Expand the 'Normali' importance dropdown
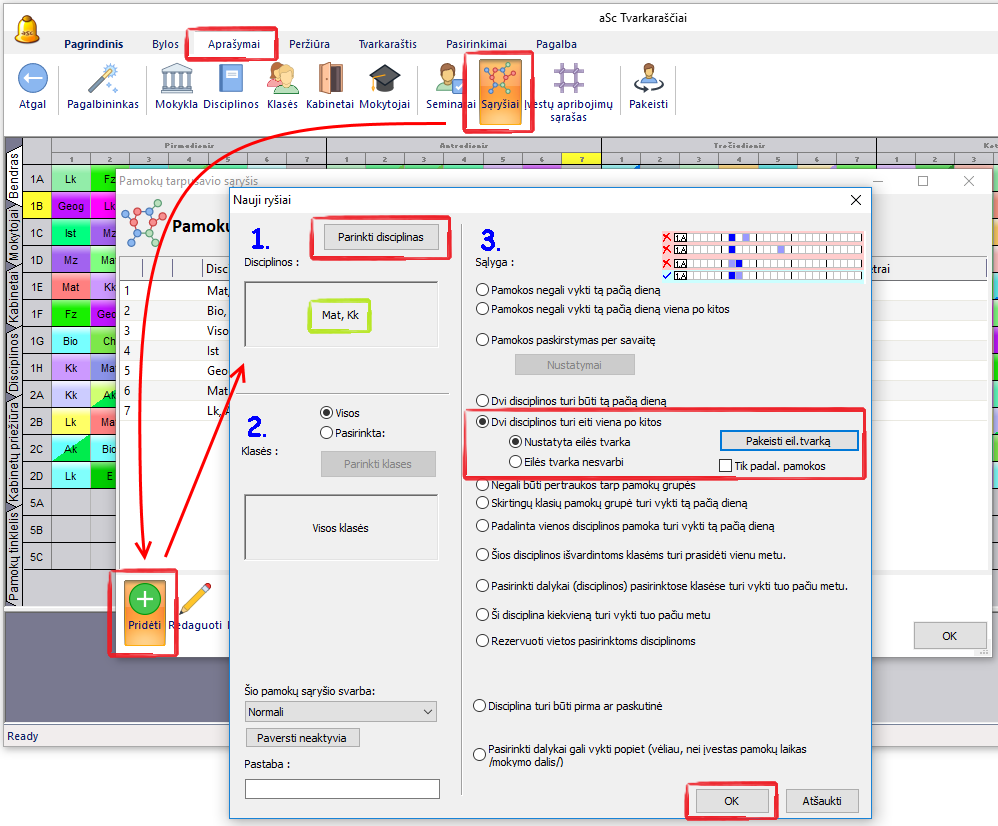This screenshot has height=826, width=998. click(341, 712)
